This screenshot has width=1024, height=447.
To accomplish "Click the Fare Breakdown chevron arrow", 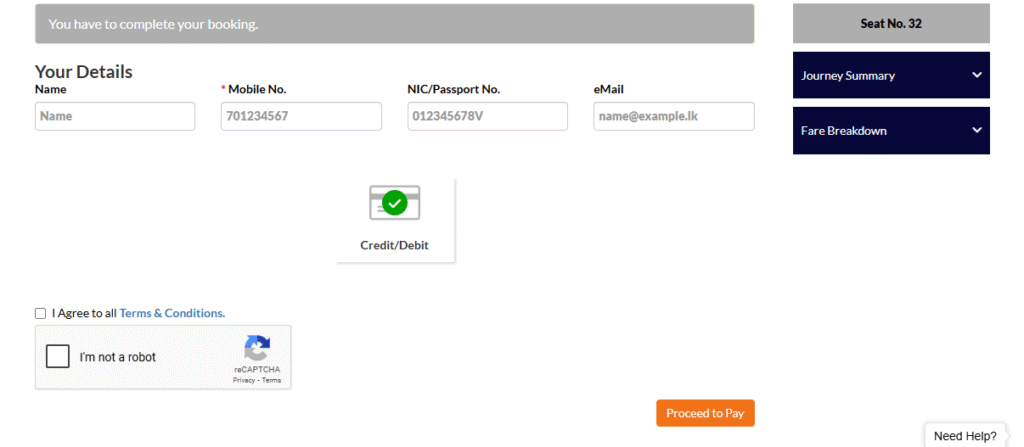I will tap(976, 130).
